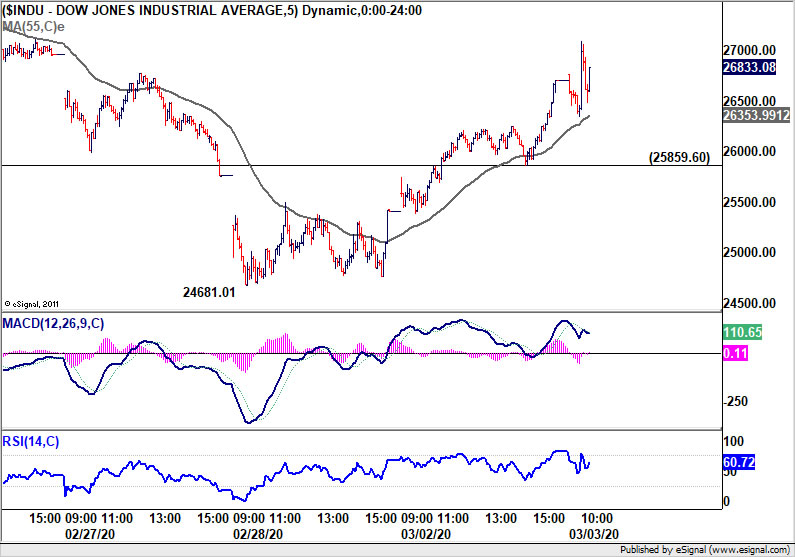Click the MACD histogram value 0.11
The width and height of the screenshot is (795, 557).
point(735,353)
